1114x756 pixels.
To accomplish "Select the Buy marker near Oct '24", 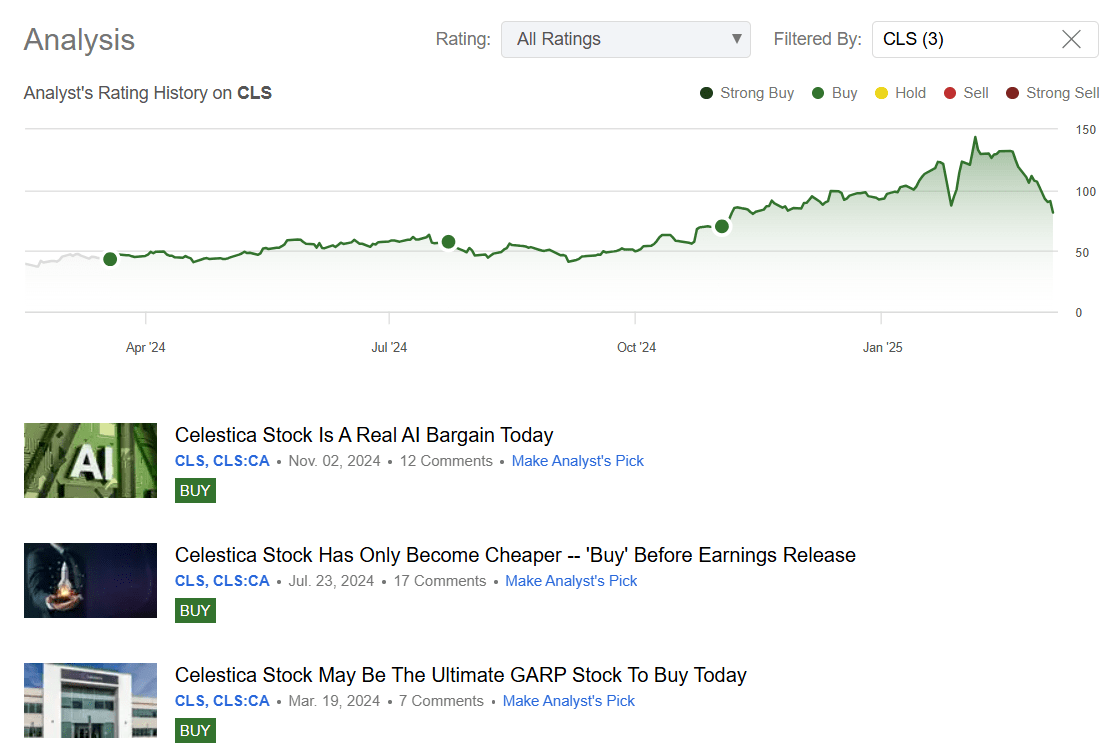I will 721,227.
